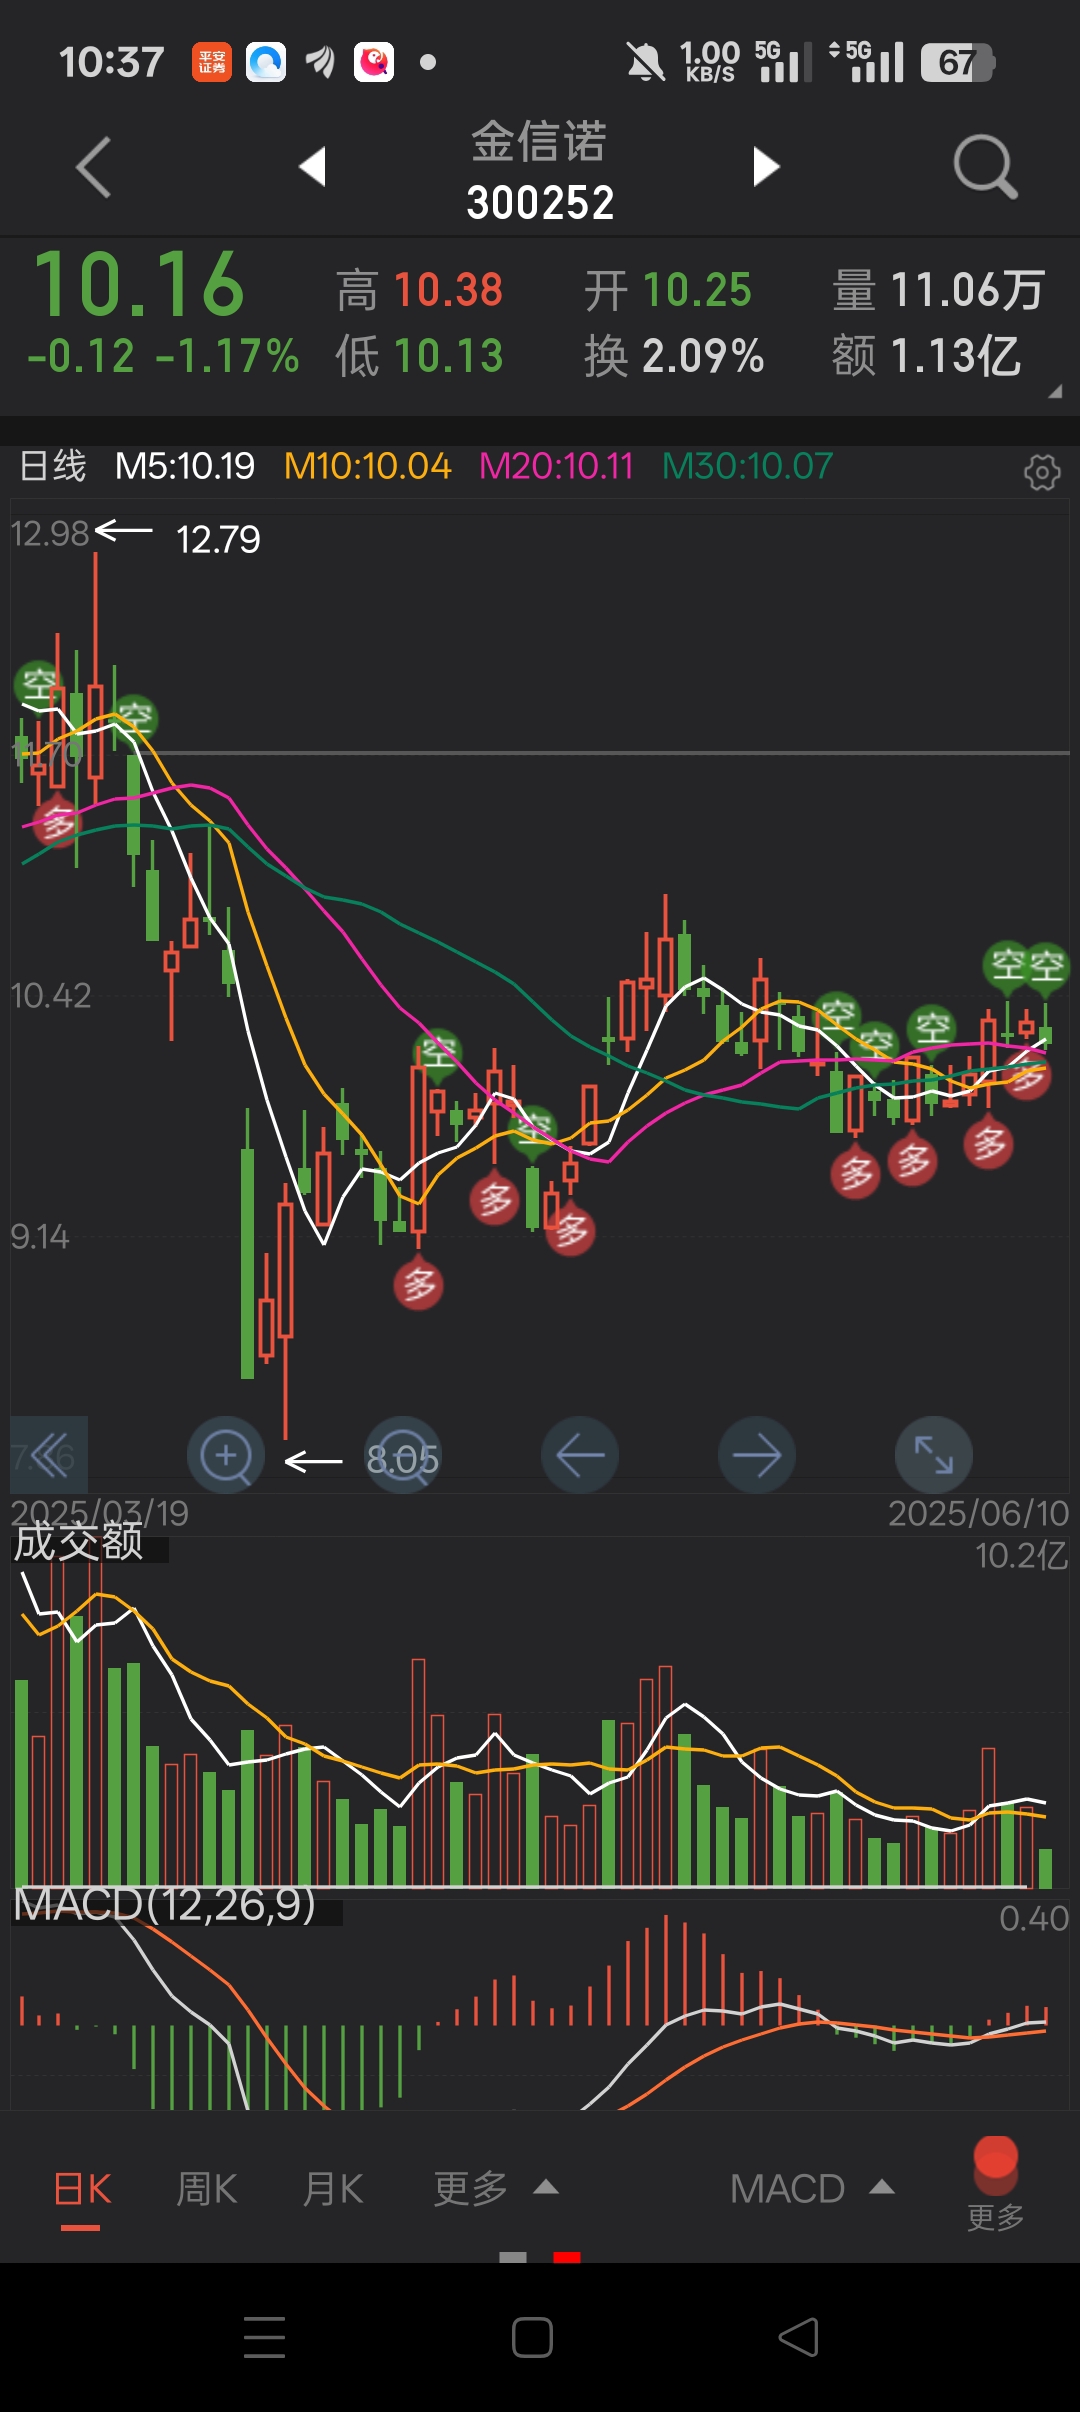Expand quote details corner triangle
Screen dimensions: 1080x2412
(x=1055, y=392)
